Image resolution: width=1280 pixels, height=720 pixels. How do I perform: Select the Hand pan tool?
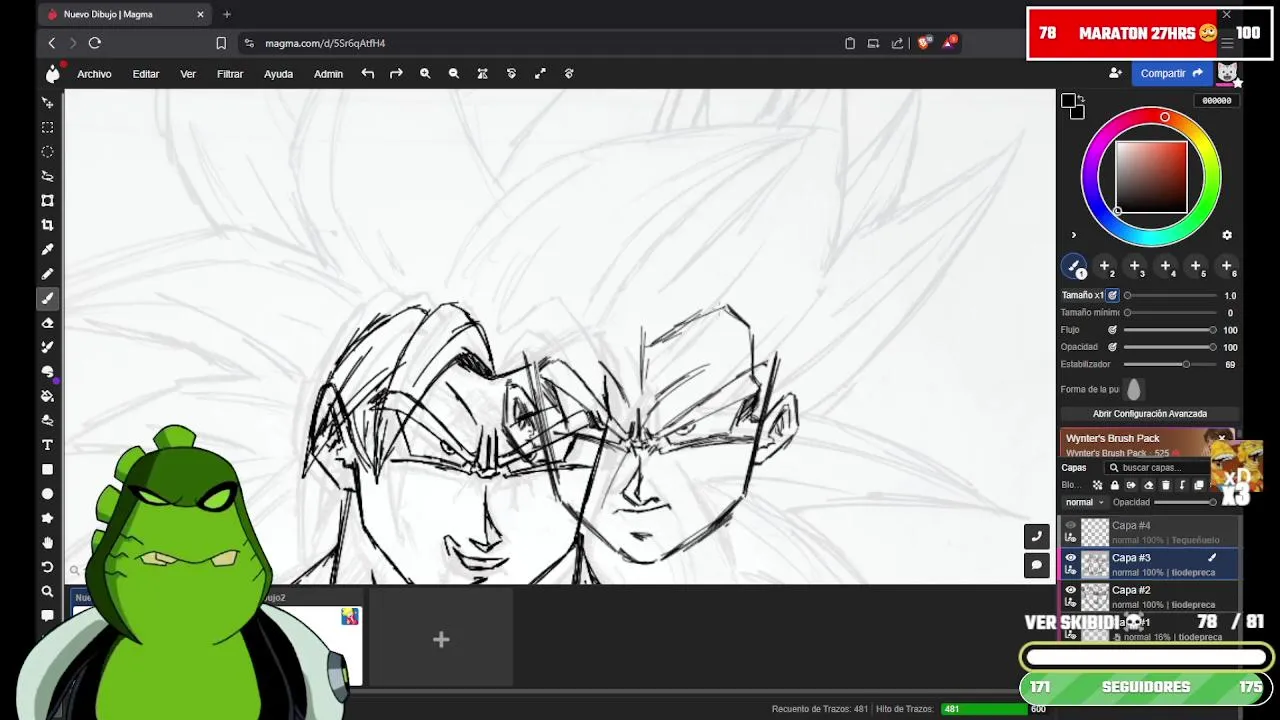pyautogui.click(x=47, y=543)
